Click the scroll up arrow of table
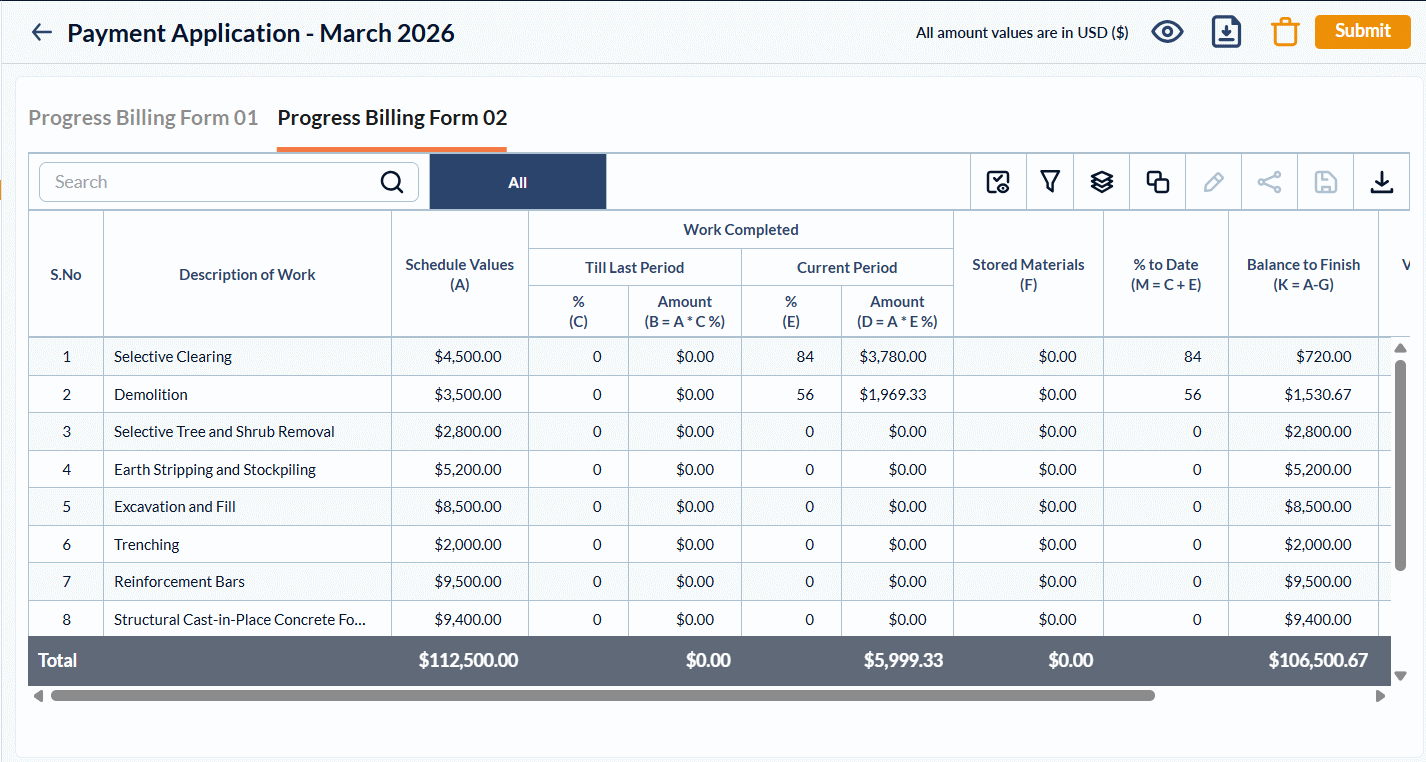 [x=1400, y=348]
